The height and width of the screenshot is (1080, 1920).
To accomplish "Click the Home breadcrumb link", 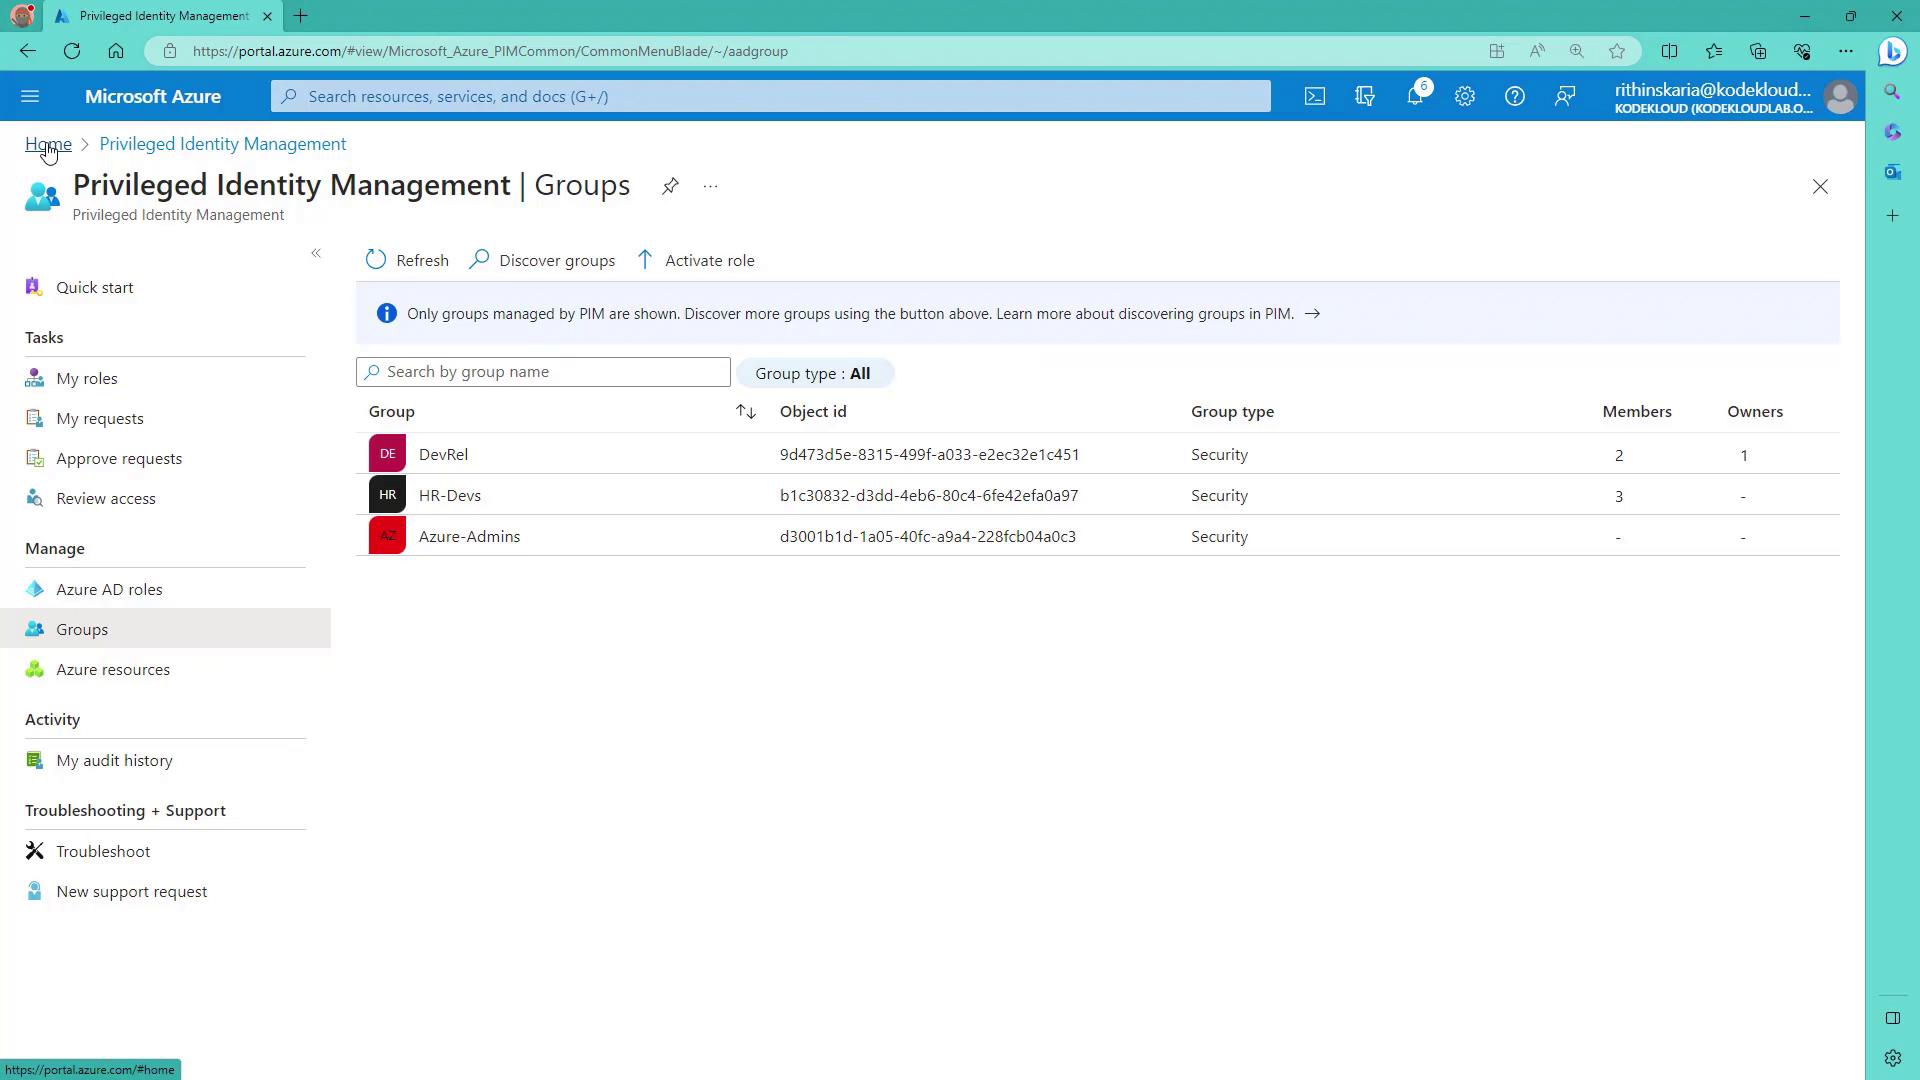I will [x=48, y=144].
